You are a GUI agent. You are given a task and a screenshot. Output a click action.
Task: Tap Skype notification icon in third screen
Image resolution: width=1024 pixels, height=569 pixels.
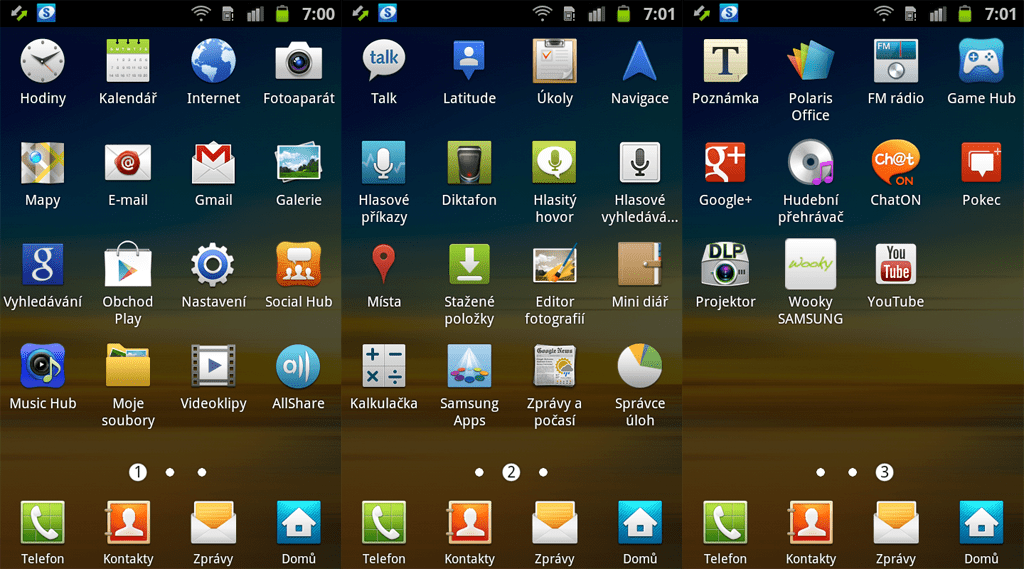click(729, 13)
